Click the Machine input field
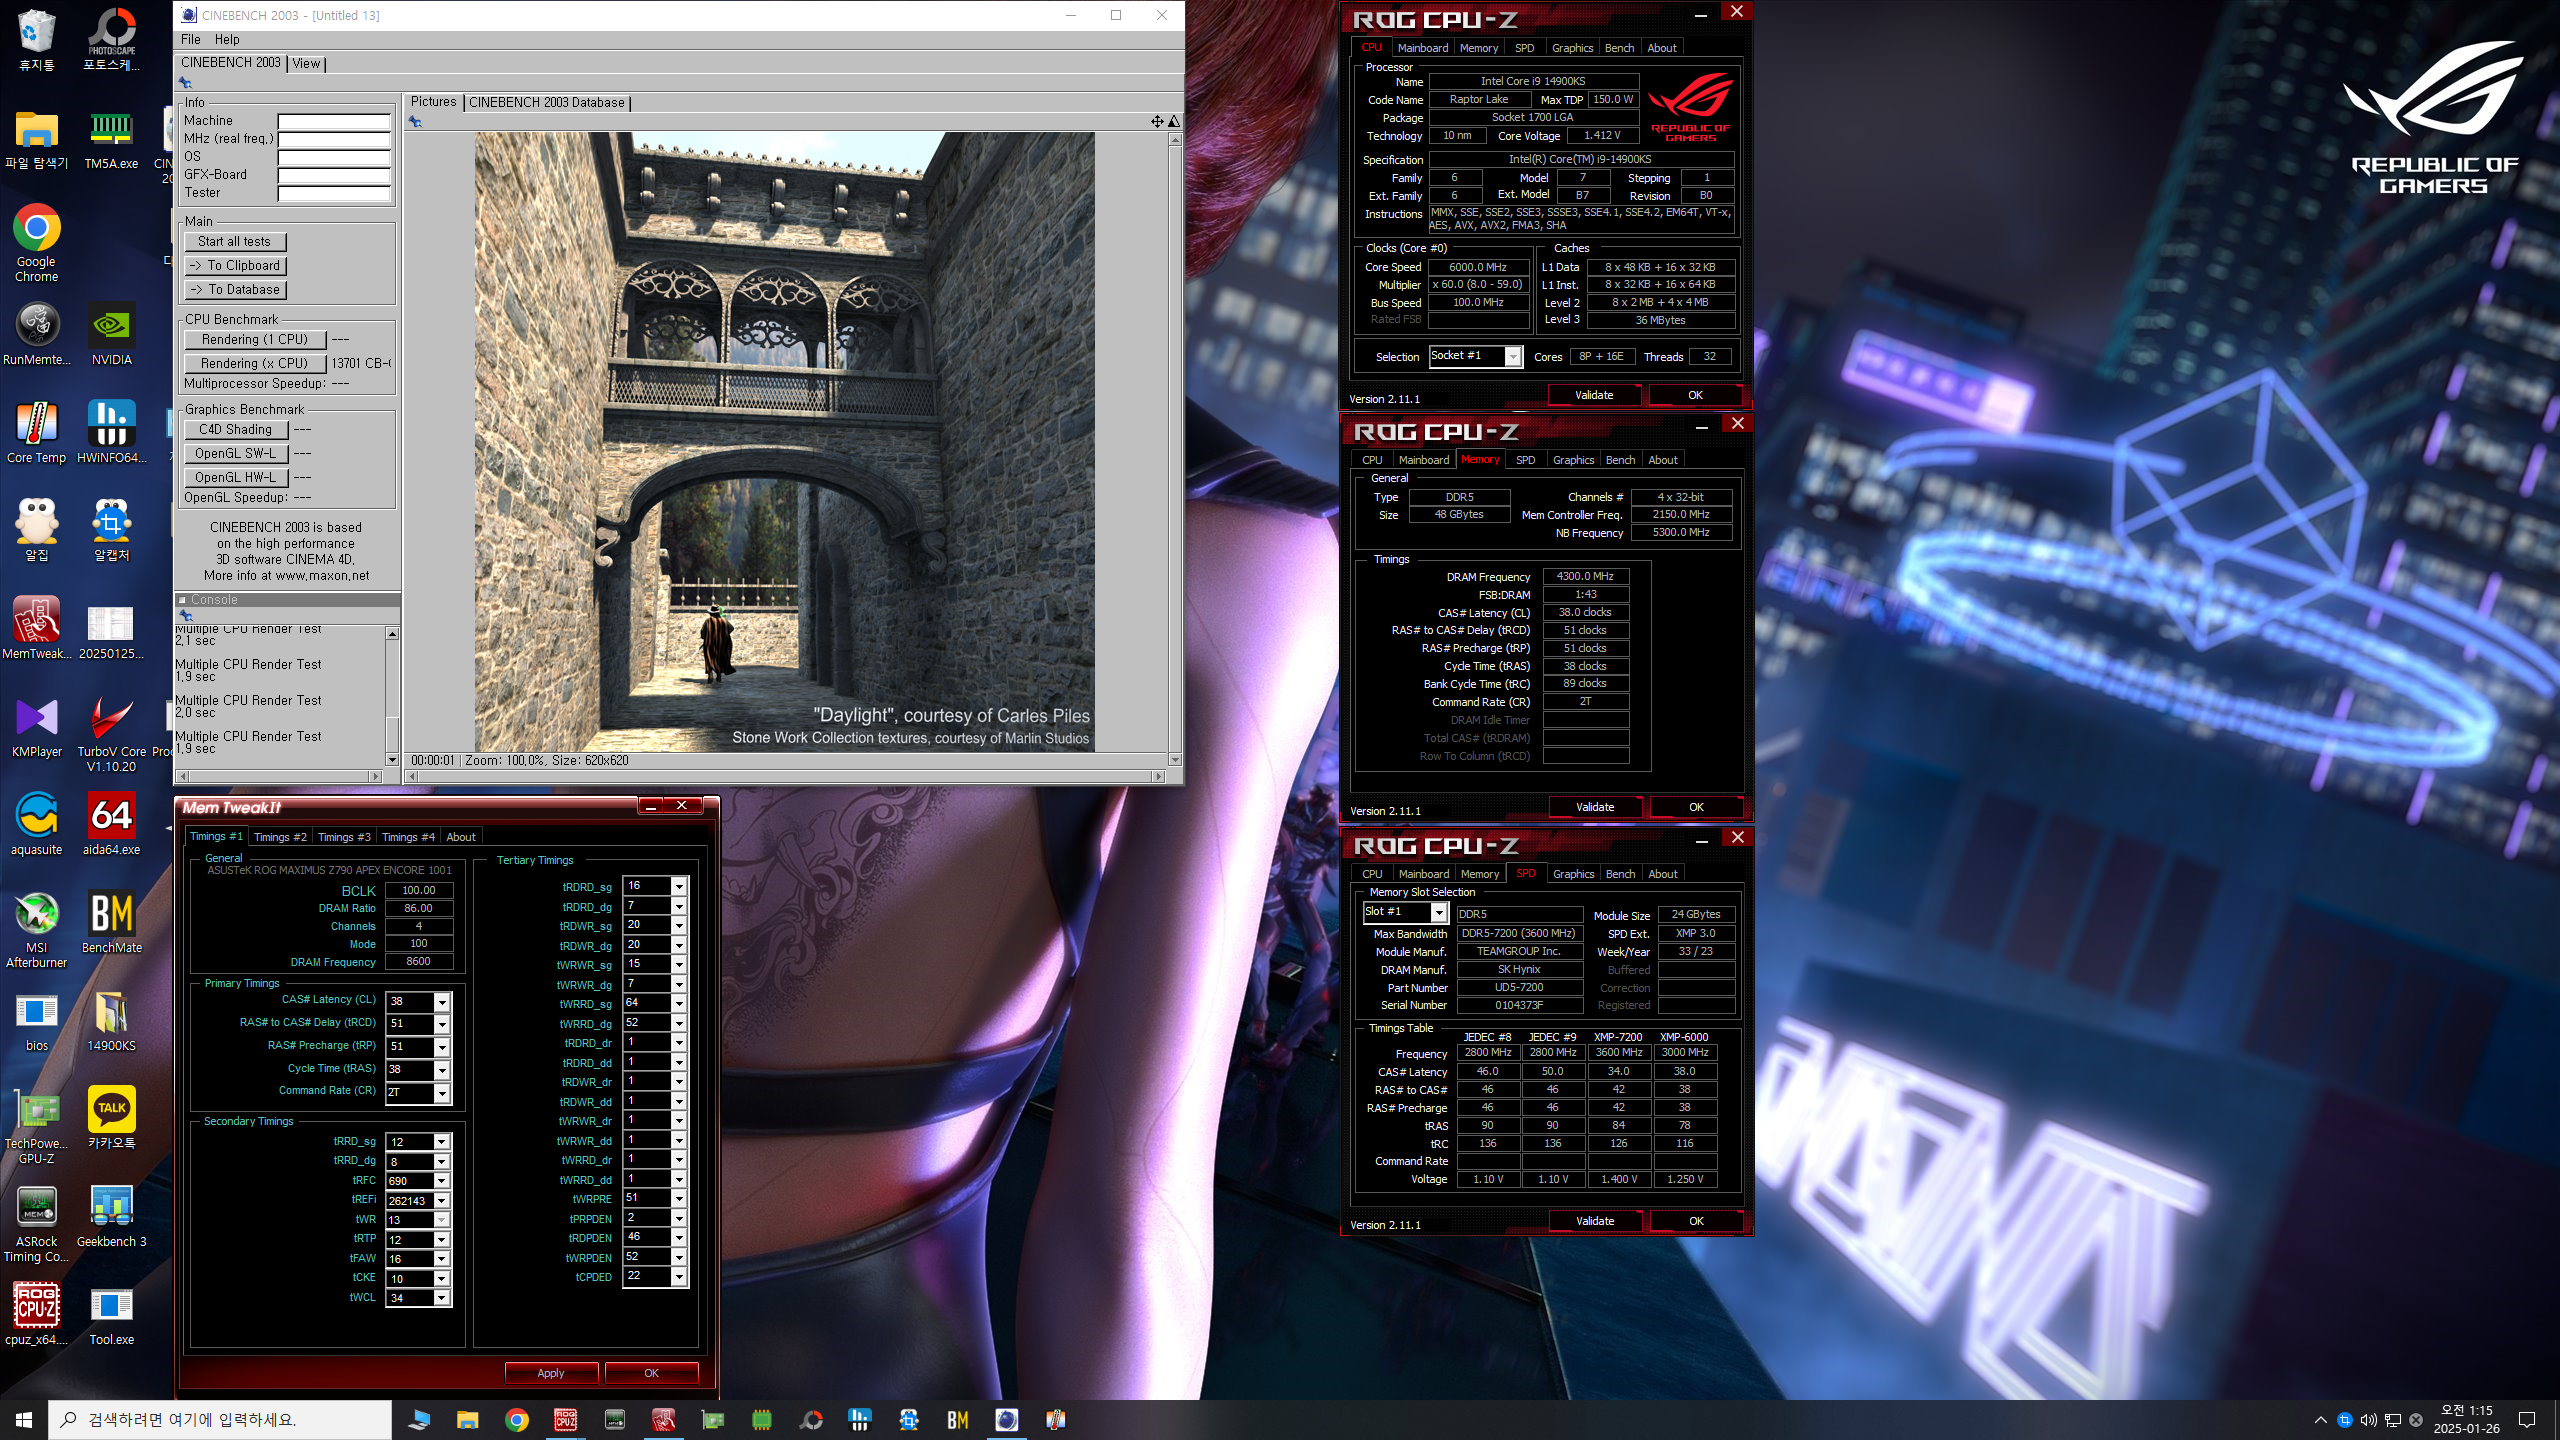2560x1440 pixels. point(334,121)
